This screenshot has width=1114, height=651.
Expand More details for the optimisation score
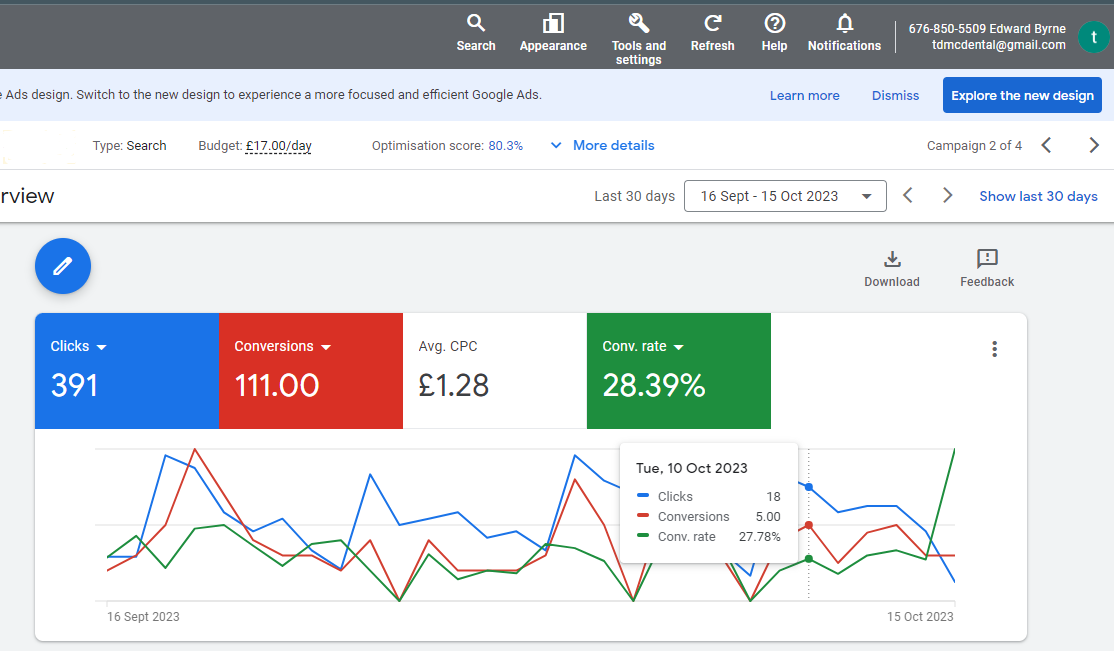[x=601, y=145]
